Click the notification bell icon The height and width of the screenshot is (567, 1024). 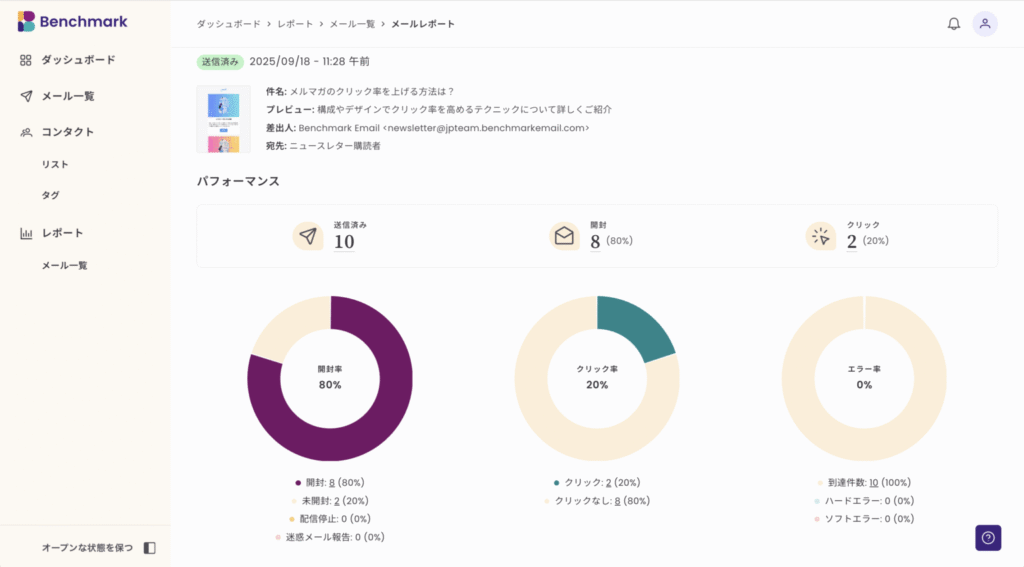[x=953, y=24]
